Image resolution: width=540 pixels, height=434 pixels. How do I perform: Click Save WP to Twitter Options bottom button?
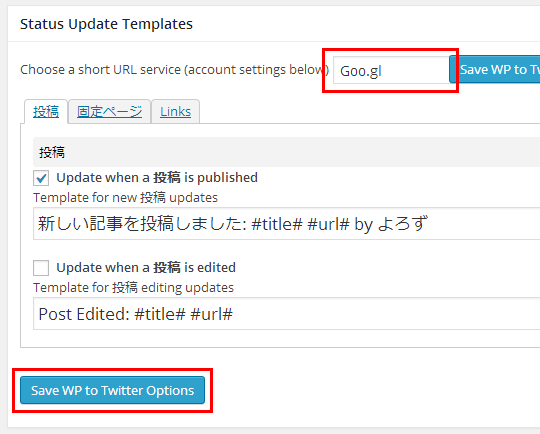[x=113, y=390]
